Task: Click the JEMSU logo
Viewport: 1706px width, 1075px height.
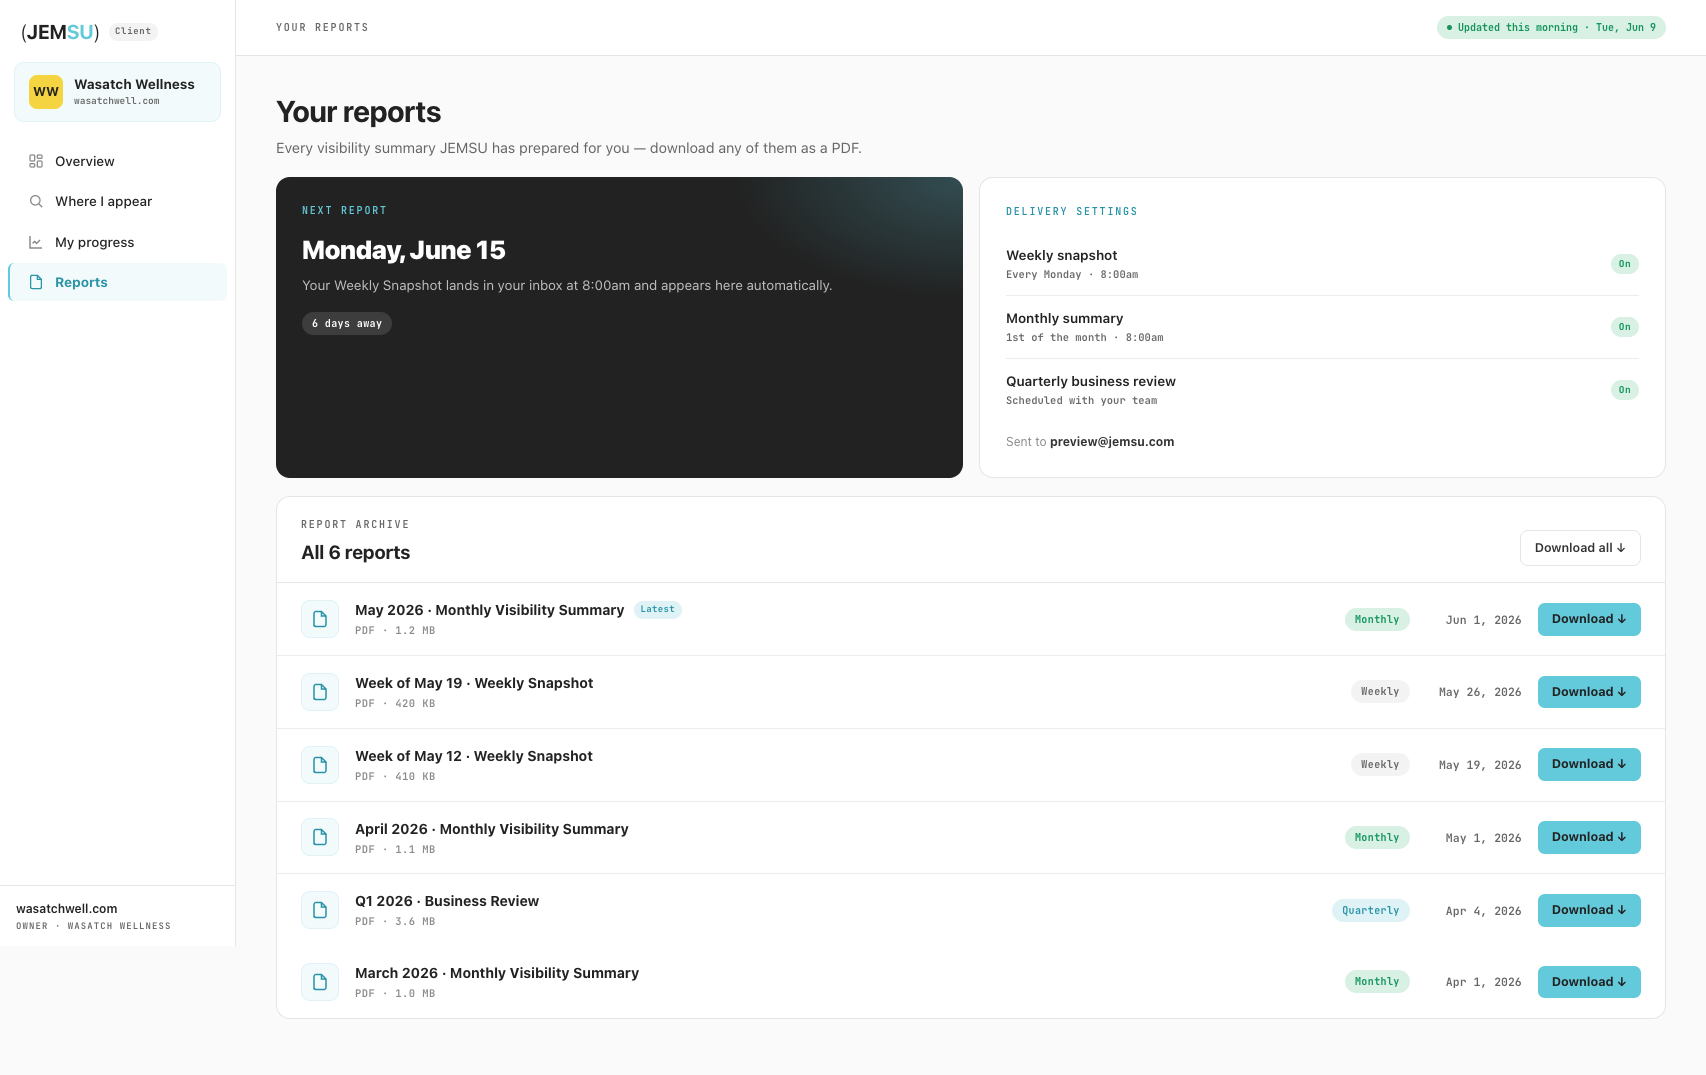Action: (60, 32)
